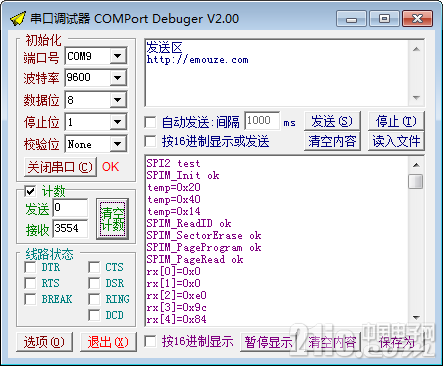Click the 读入文件 load file button
This screenshot has width=443, height=366.
396,141
